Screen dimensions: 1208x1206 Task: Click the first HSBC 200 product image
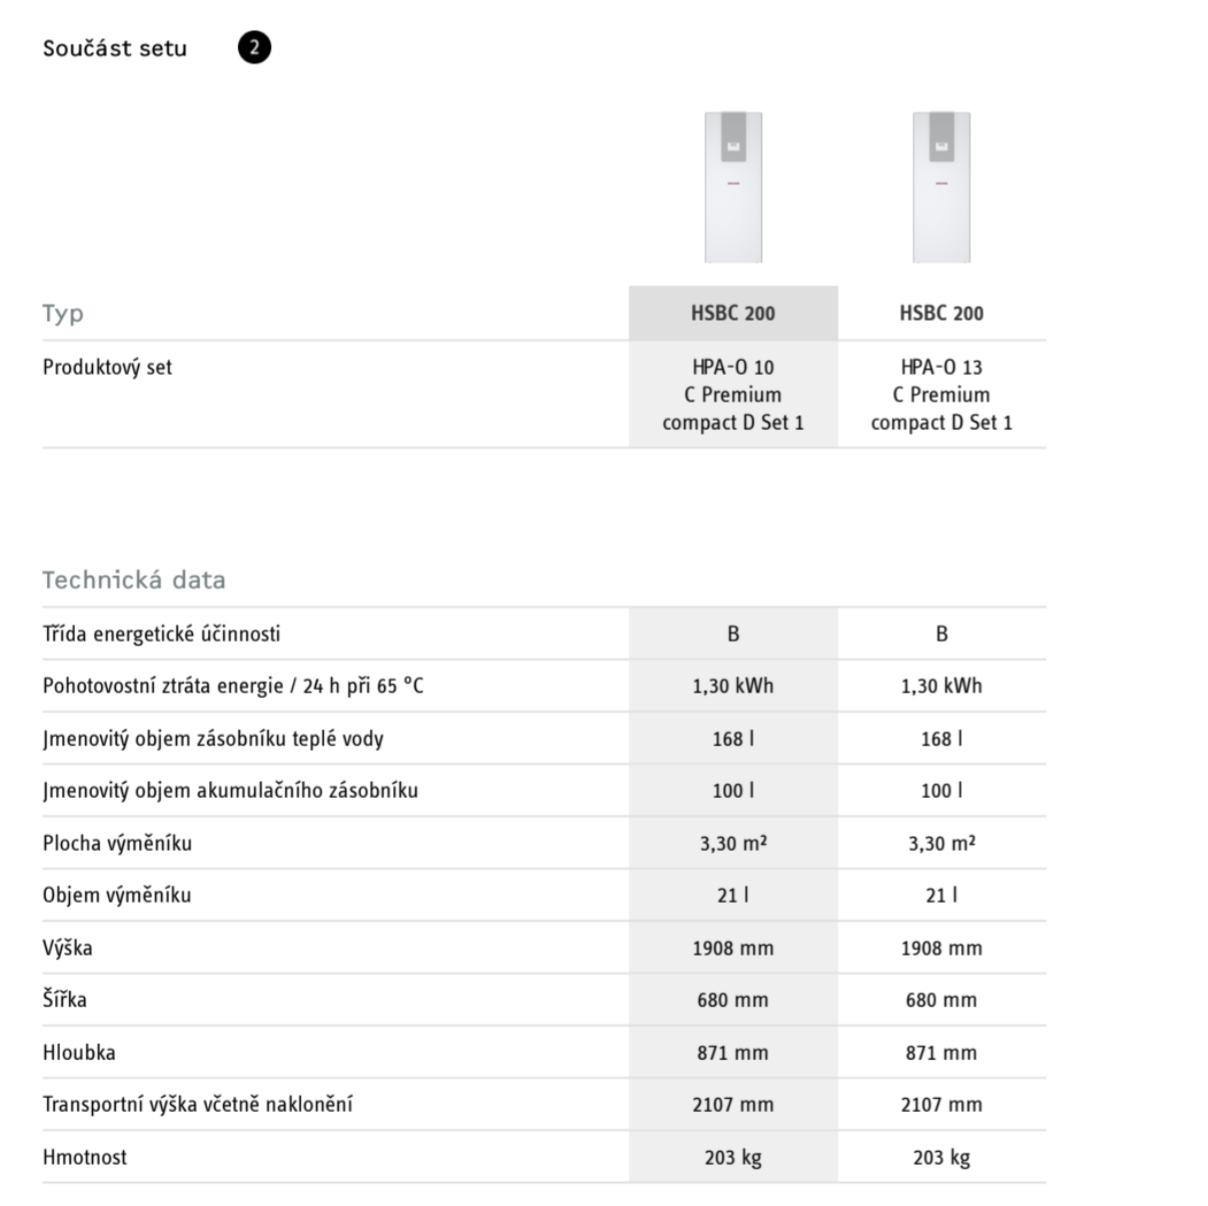point(733,187)
